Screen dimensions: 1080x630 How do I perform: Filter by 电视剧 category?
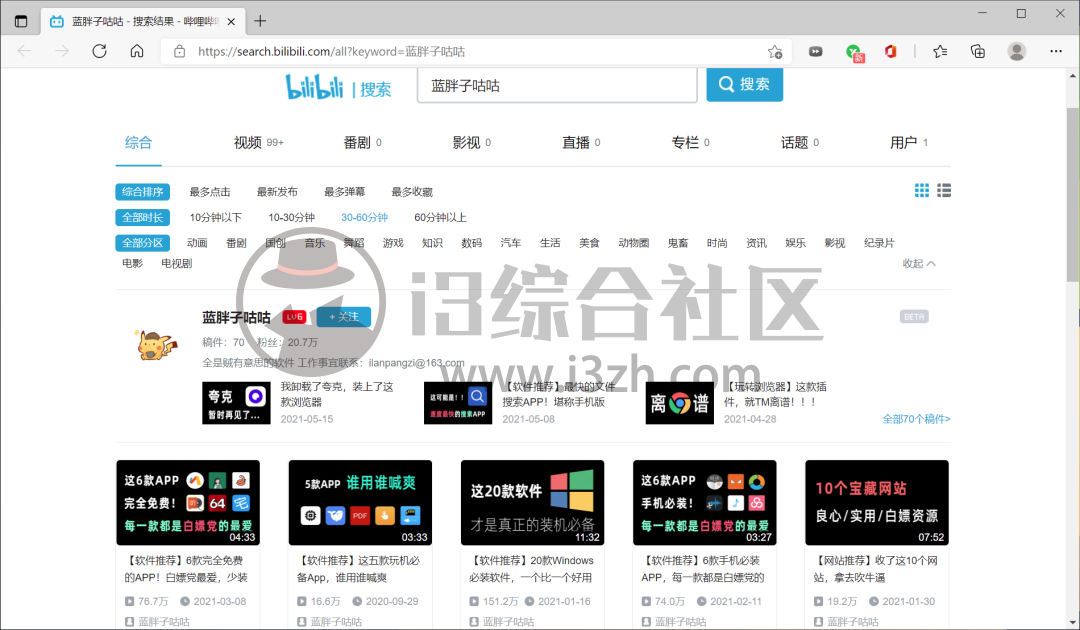coord(176,263)
